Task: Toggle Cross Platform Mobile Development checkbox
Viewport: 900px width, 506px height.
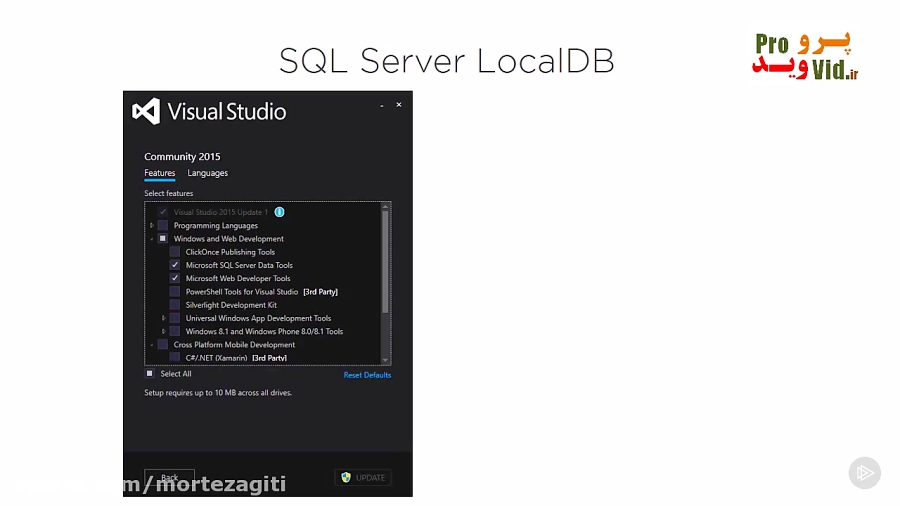Action: coord(163,344)
